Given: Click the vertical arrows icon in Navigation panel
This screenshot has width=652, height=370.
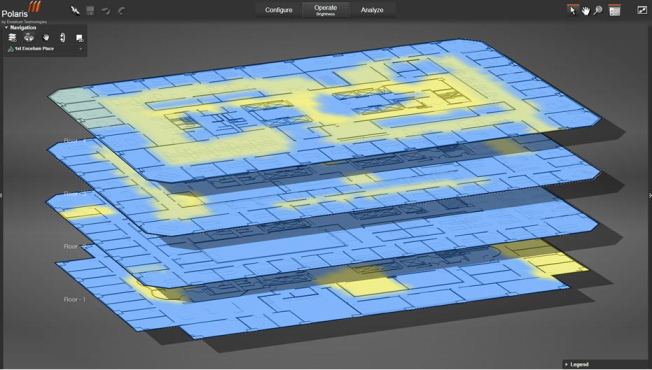Looking at the screenshot, I should tap(62, 38).
